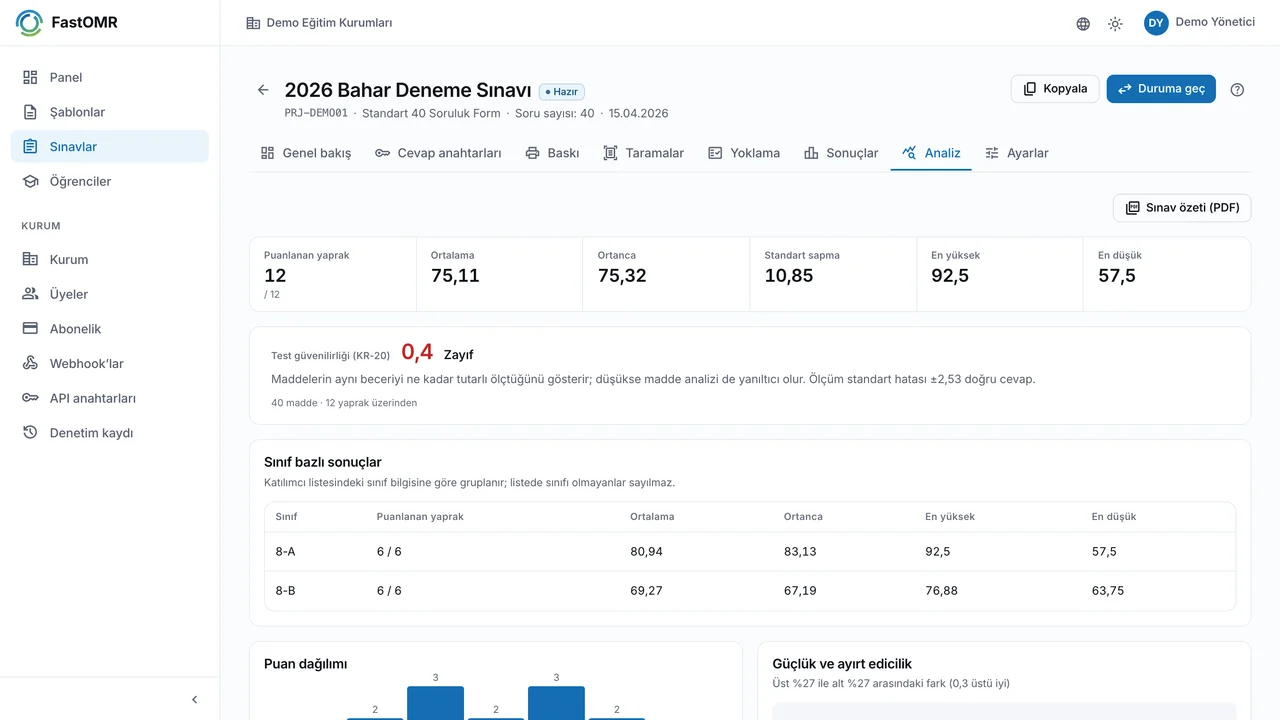Go to Şablonlar in sidebar
Viewport: 1280px width, 720px height.
tap(110, 112)
